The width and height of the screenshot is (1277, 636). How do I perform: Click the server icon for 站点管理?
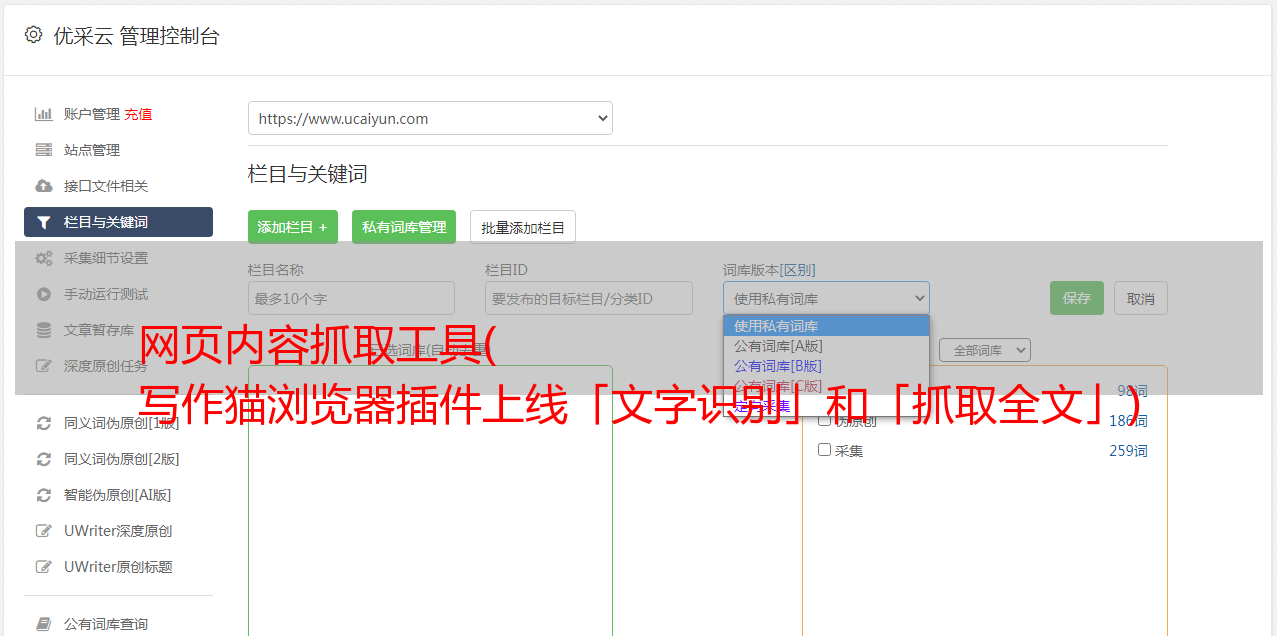pyautogui.click(x=44, y=150)
